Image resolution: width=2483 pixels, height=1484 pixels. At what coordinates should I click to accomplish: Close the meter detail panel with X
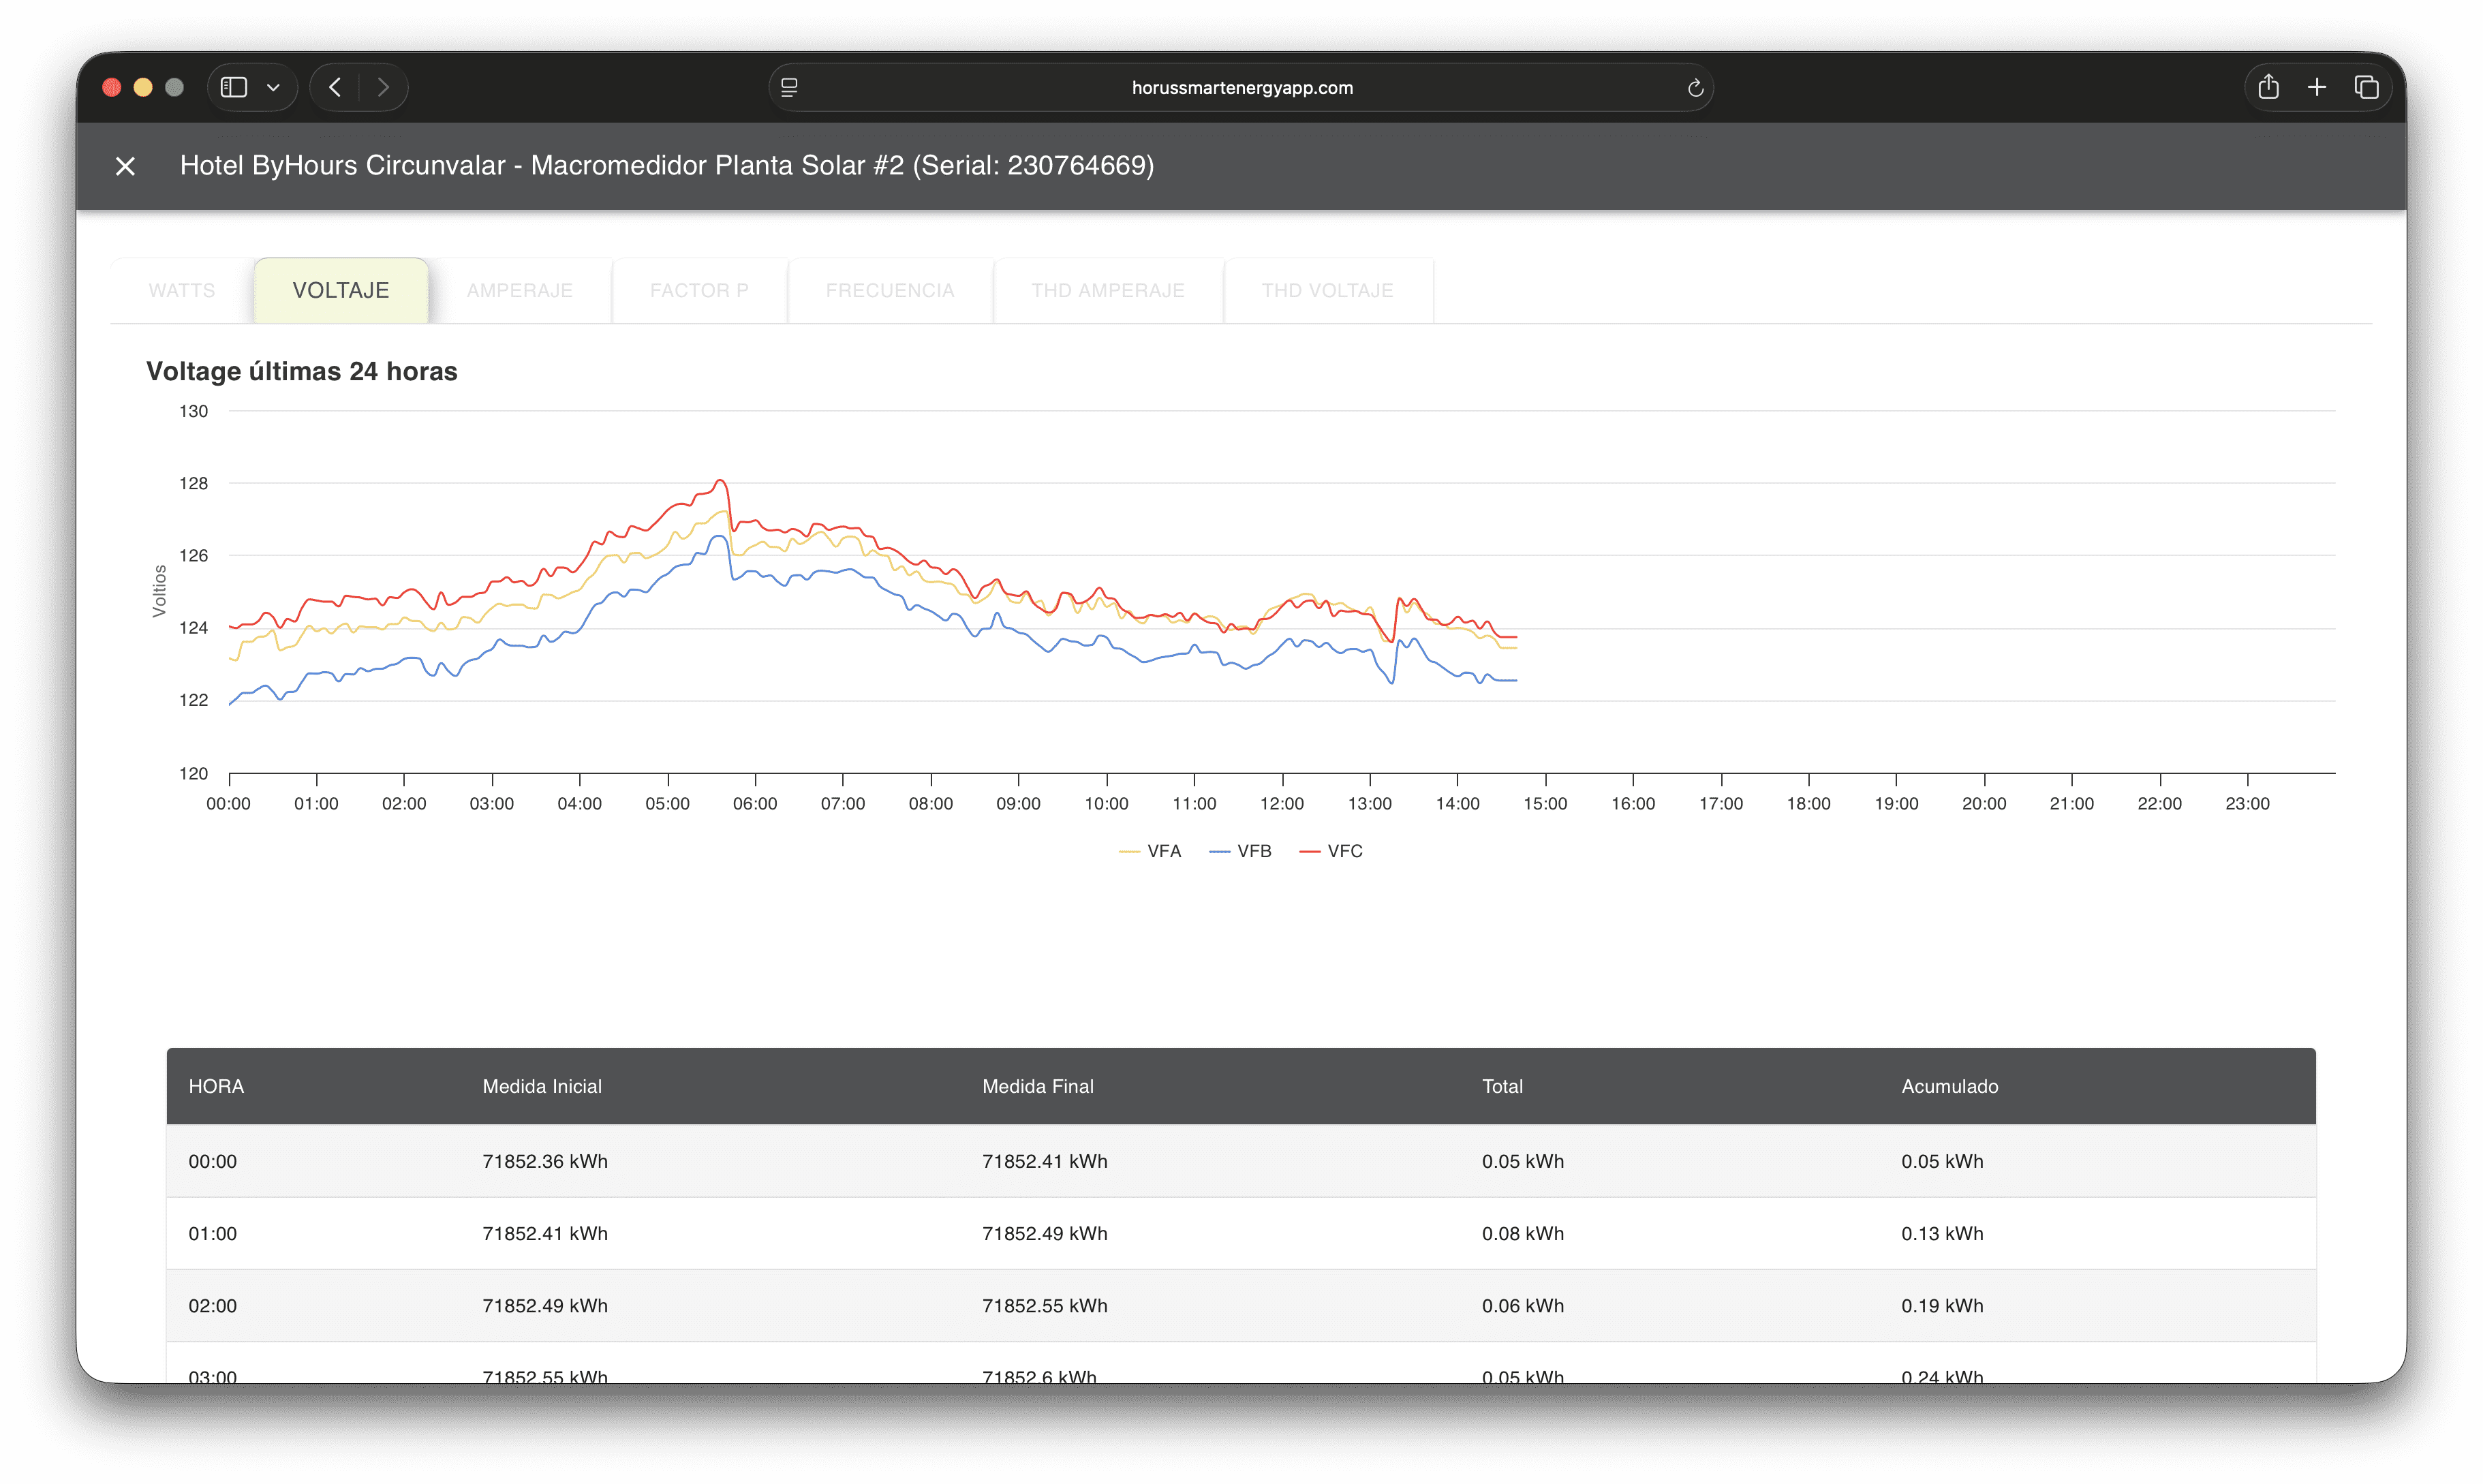(x=125, y=166)
